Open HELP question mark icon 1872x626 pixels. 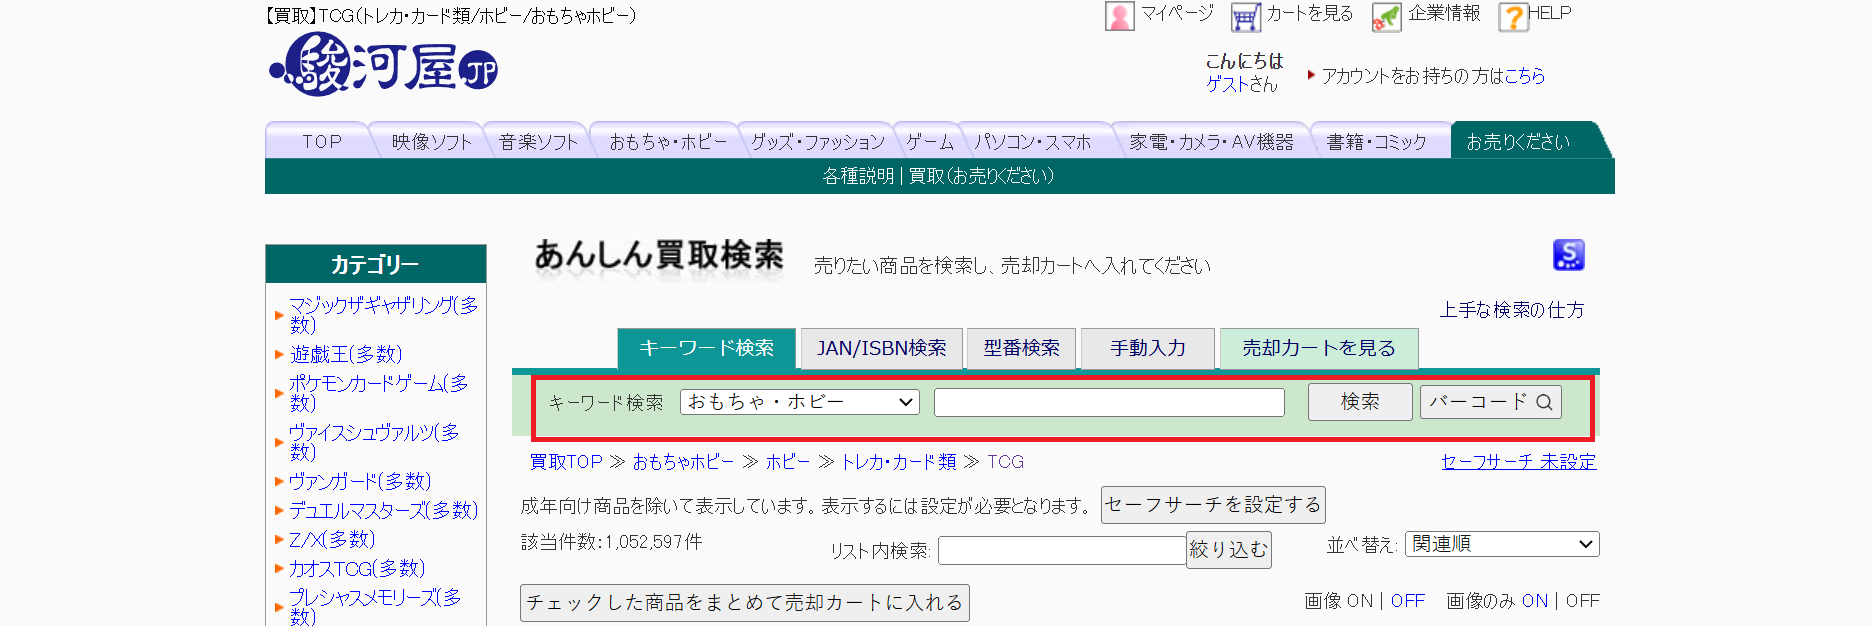1513,17
